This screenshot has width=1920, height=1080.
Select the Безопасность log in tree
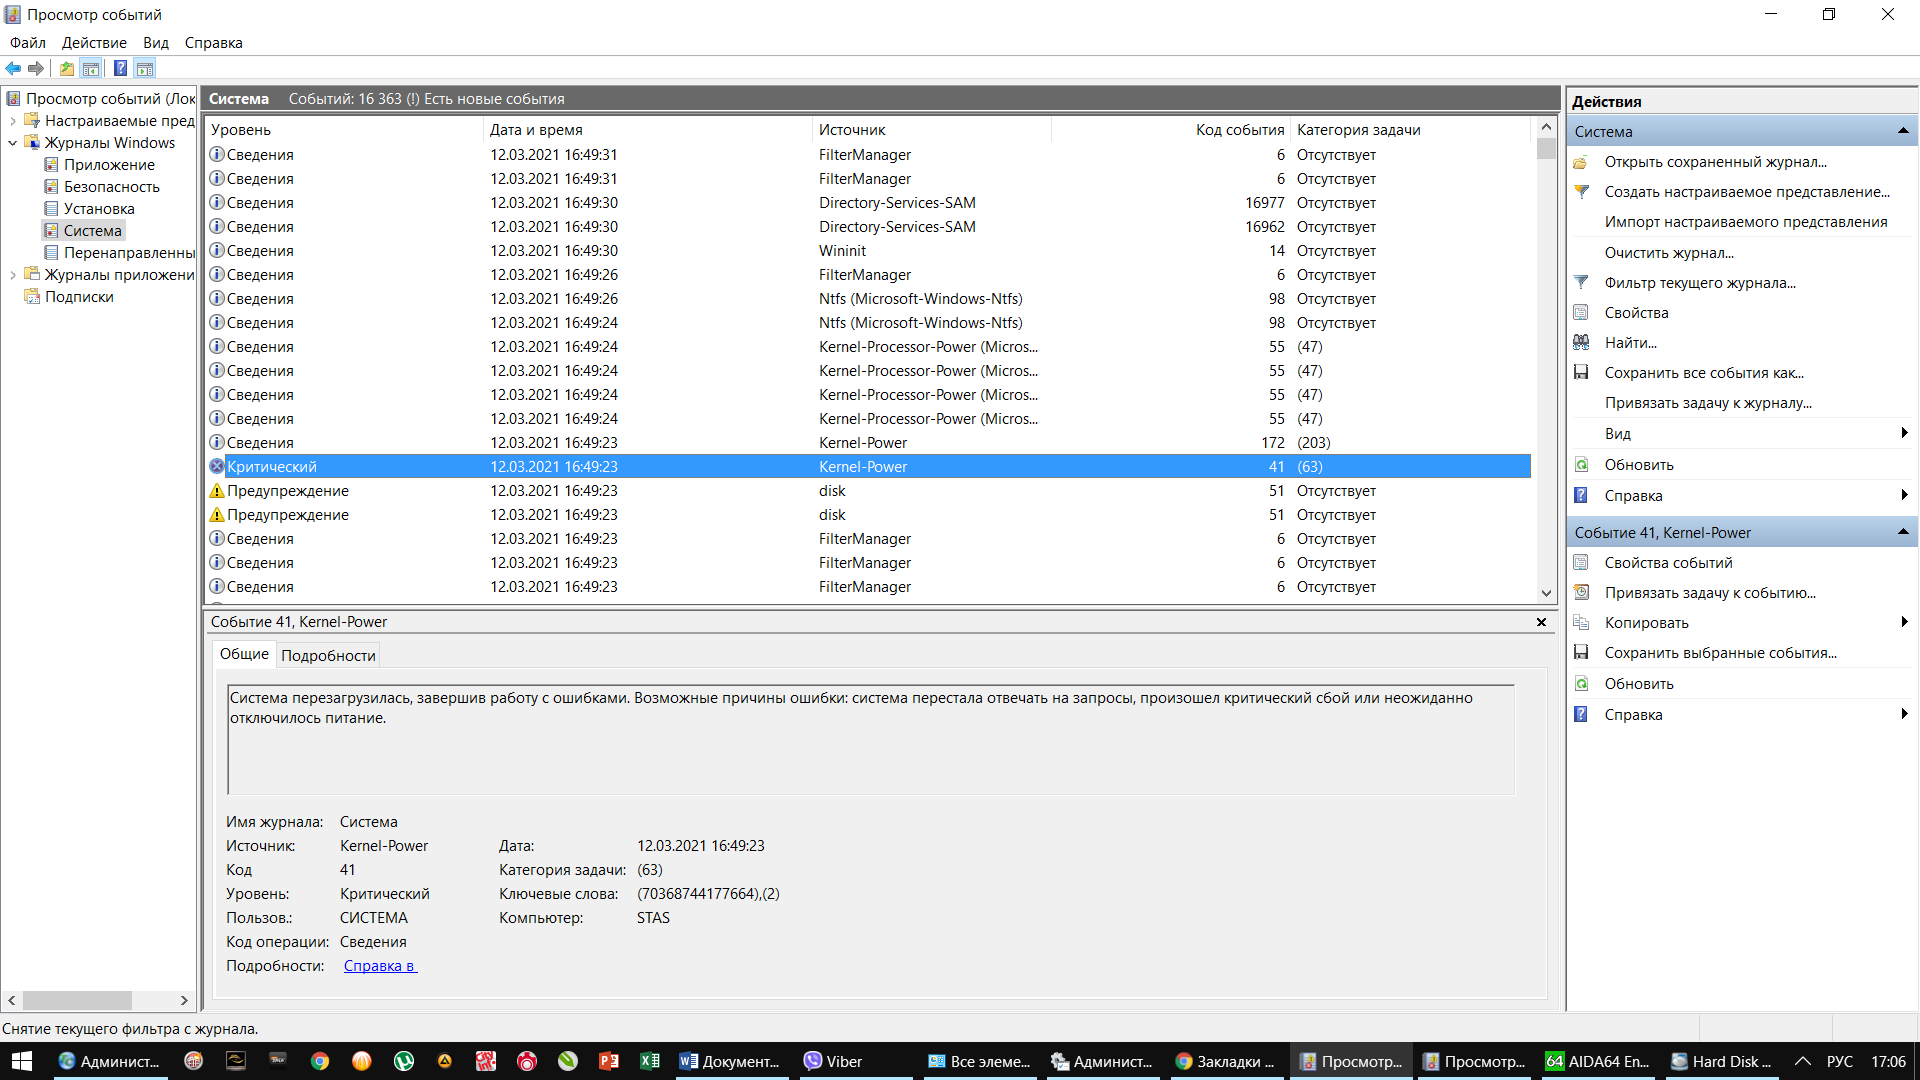pos(111,187)
